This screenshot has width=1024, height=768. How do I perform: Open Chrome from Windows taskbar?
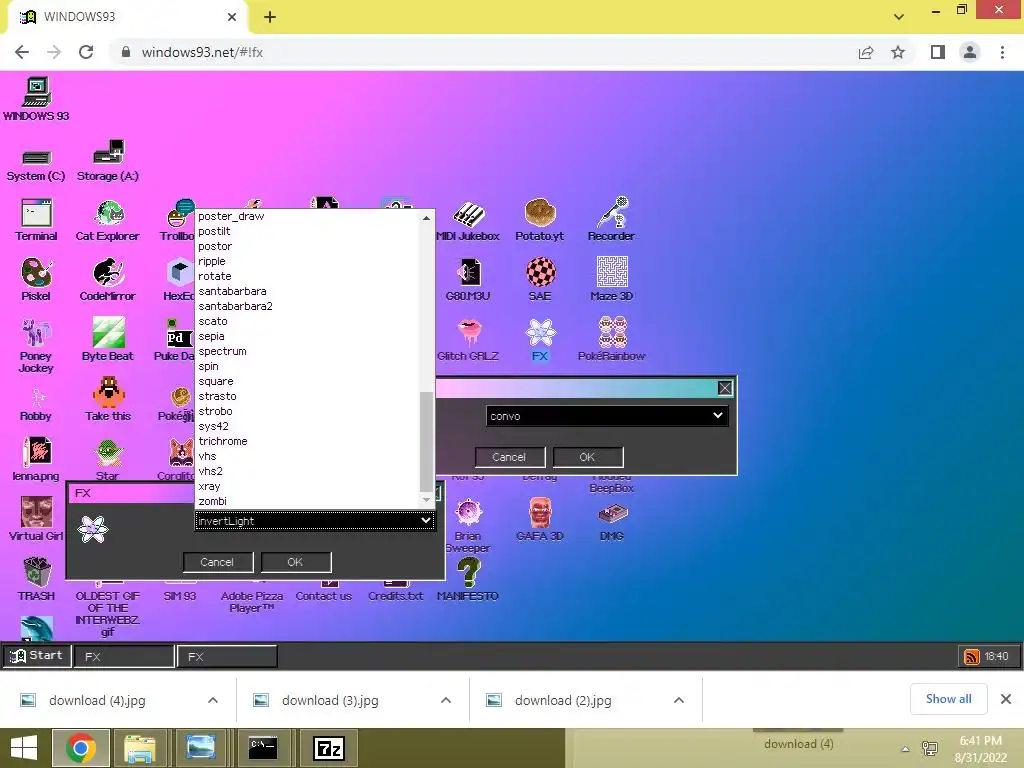[80, 748]
